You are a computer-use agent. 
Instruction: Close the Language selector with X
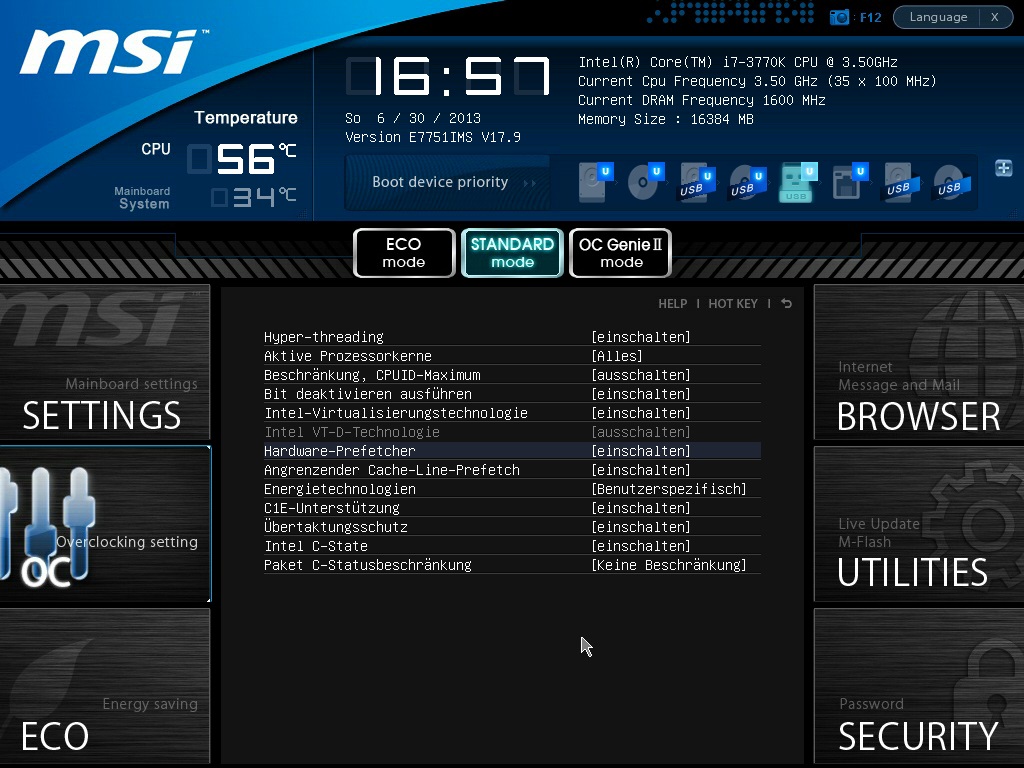click(x=995, y=17)
